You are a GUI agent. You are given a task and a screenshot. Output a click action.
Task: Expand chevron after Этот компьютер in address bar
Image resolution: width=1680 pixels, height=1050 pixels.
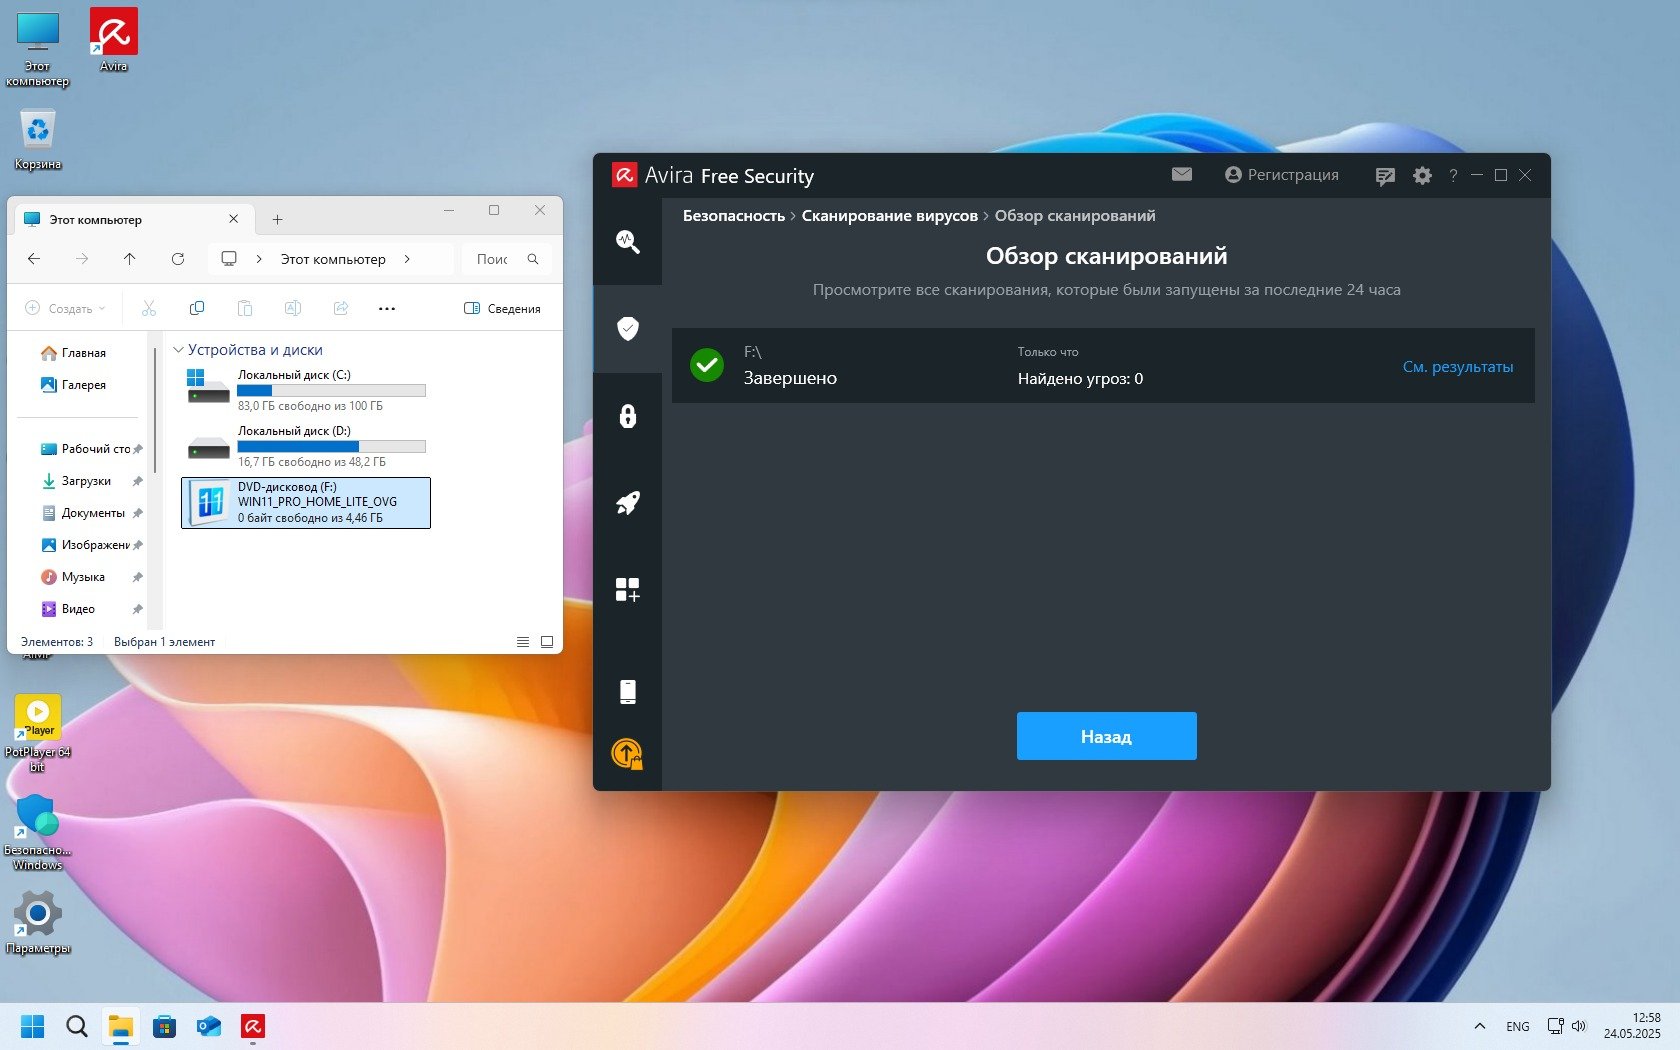[x=407, y=259]
